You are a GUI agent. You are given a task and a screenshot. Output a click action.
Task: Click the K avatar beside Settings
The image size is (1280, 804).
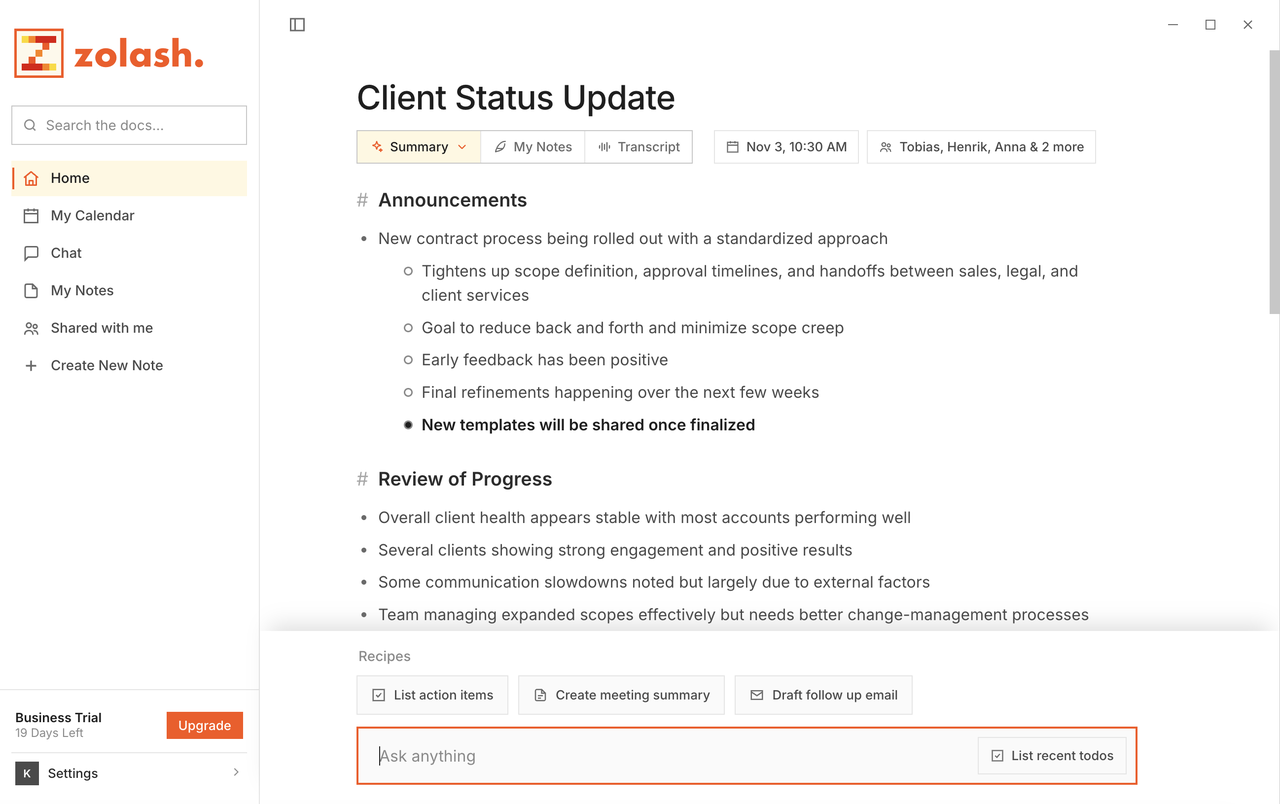[x=27, y=773]
